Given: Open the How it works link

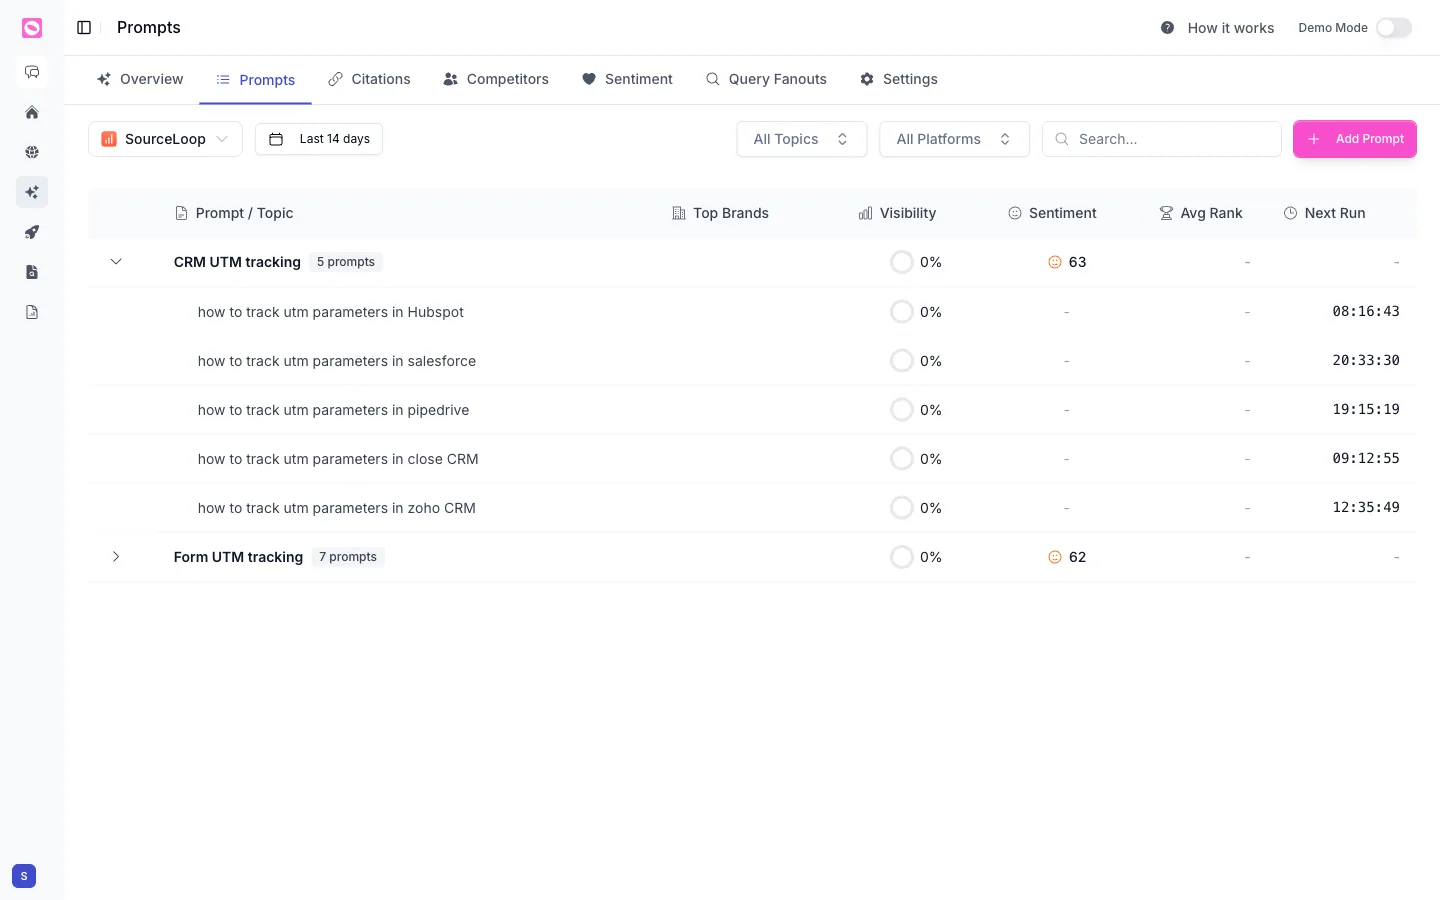Looking at the screenshot, I should tap(1217, 28).
